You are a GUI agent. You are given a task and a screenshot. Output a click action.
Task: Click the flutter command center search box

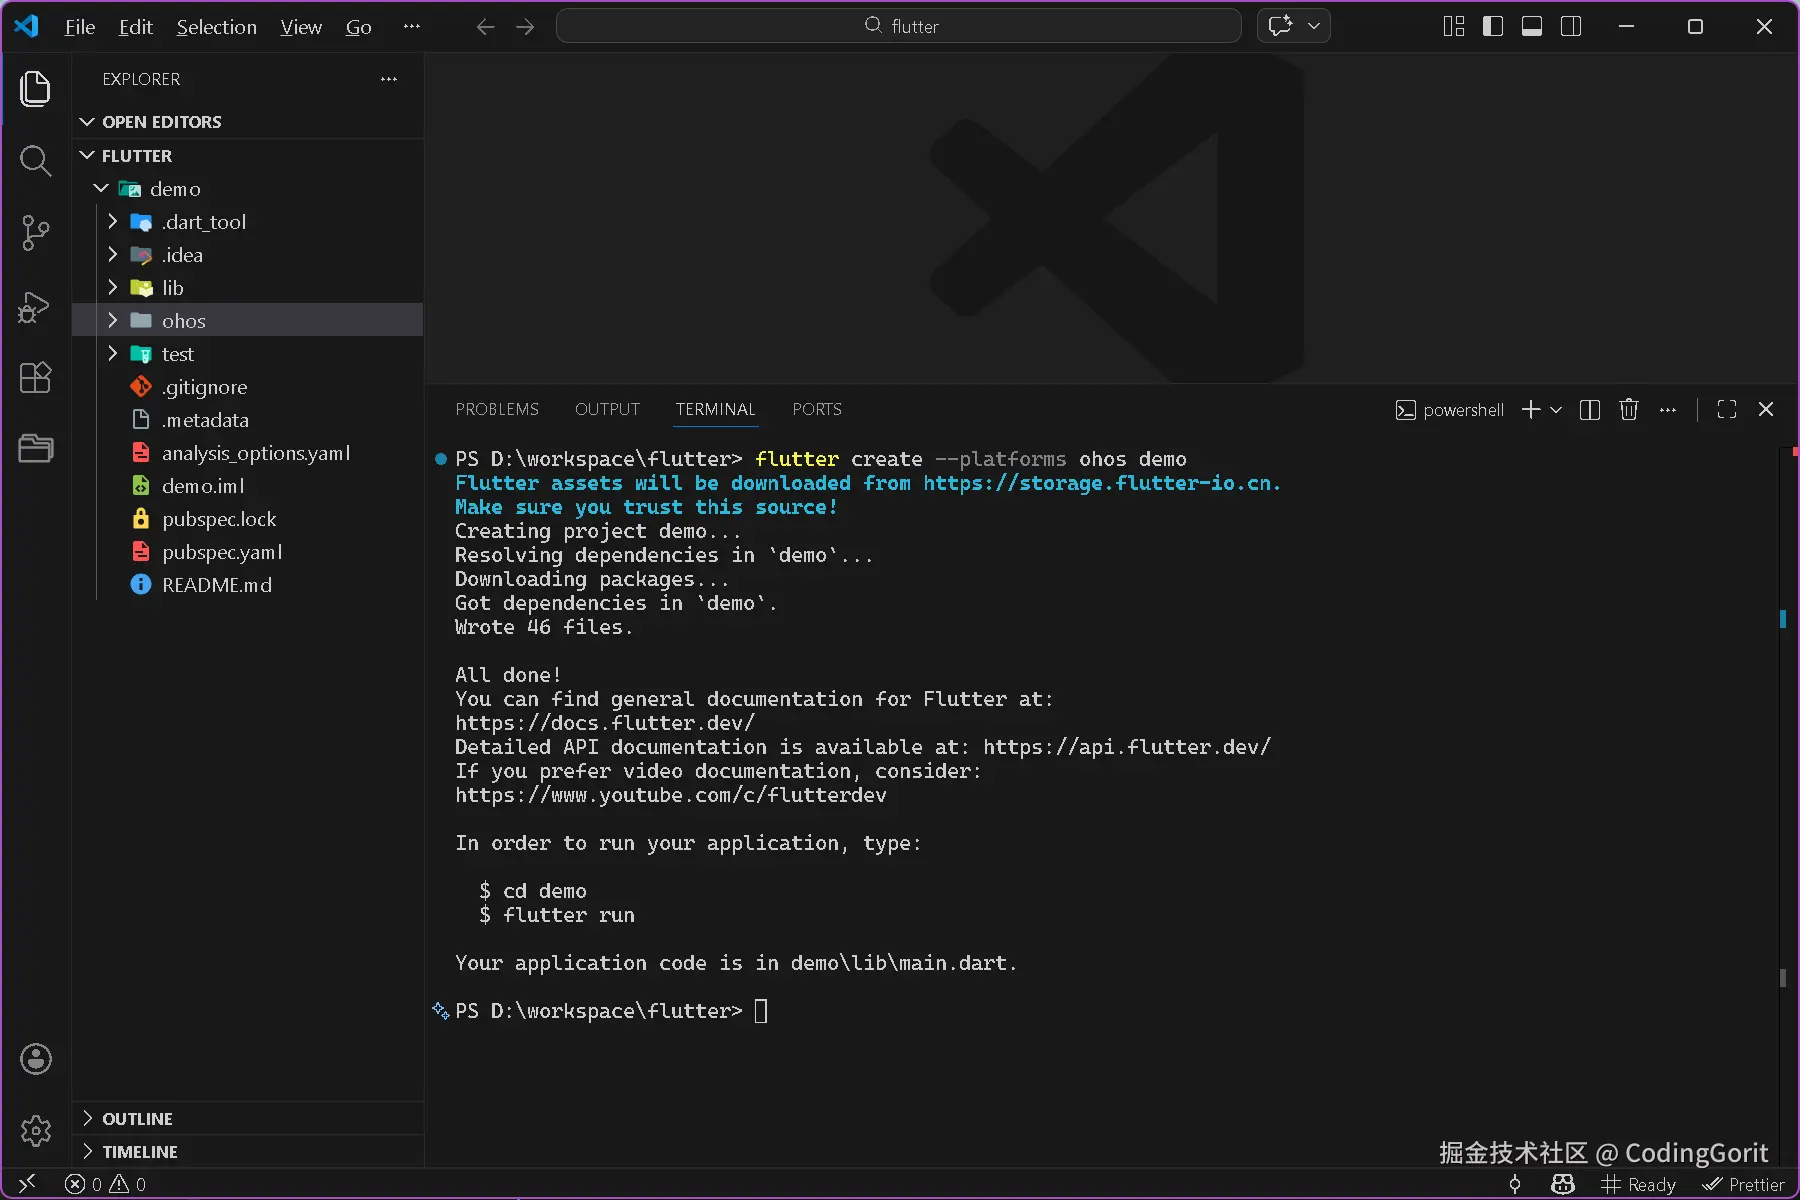pos(898,26)
